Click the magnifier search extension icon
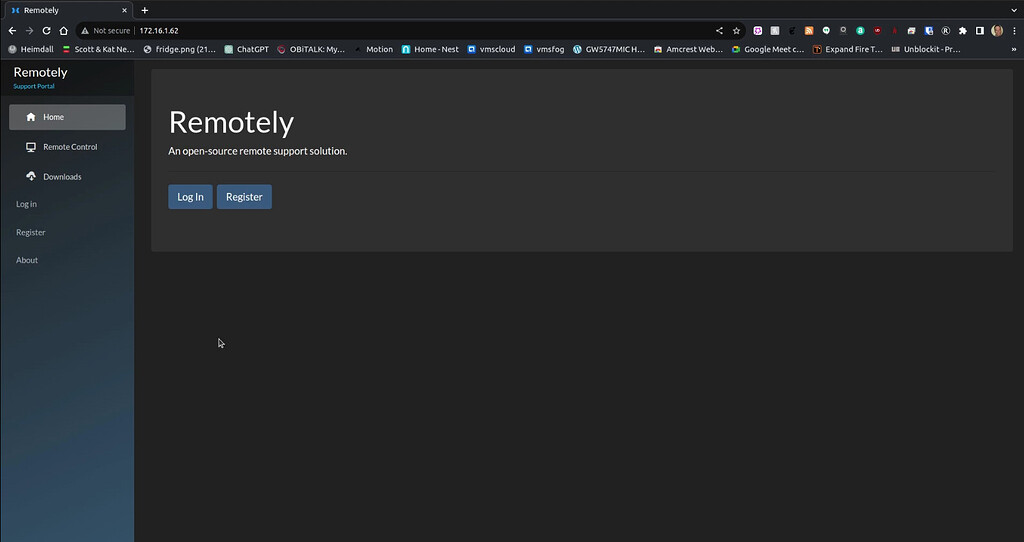The image size is (1024, 542). (843, 31)
